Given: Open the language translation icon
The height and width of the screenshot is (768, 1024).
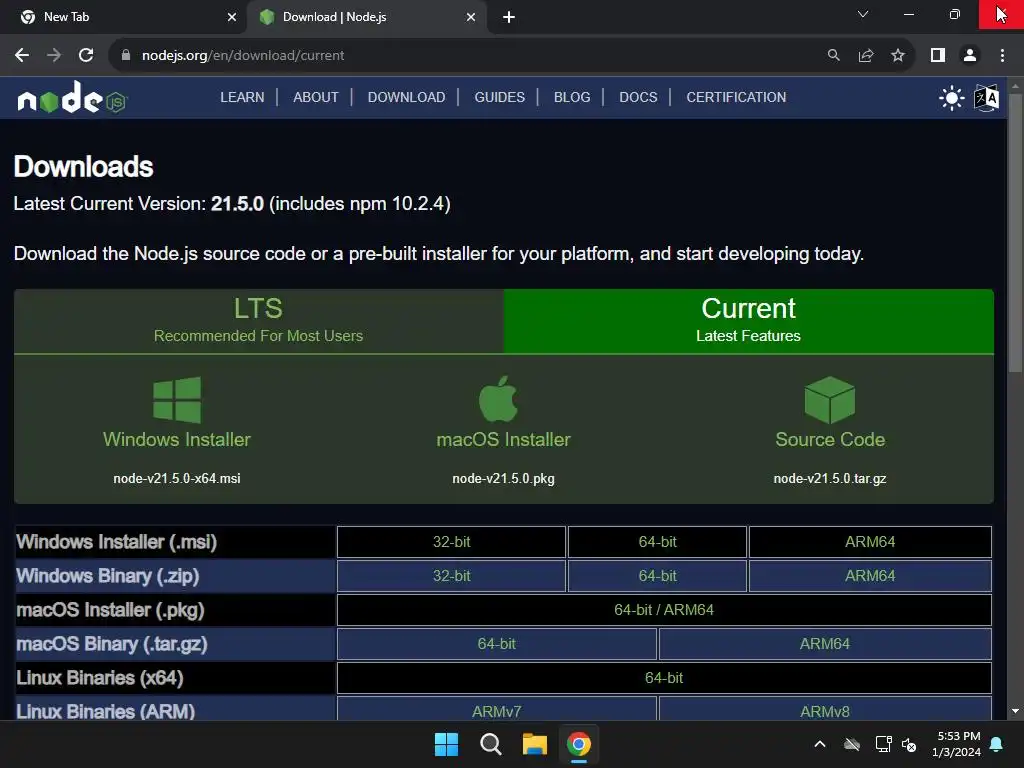Looking at the screenshot, I should point(986,98).
